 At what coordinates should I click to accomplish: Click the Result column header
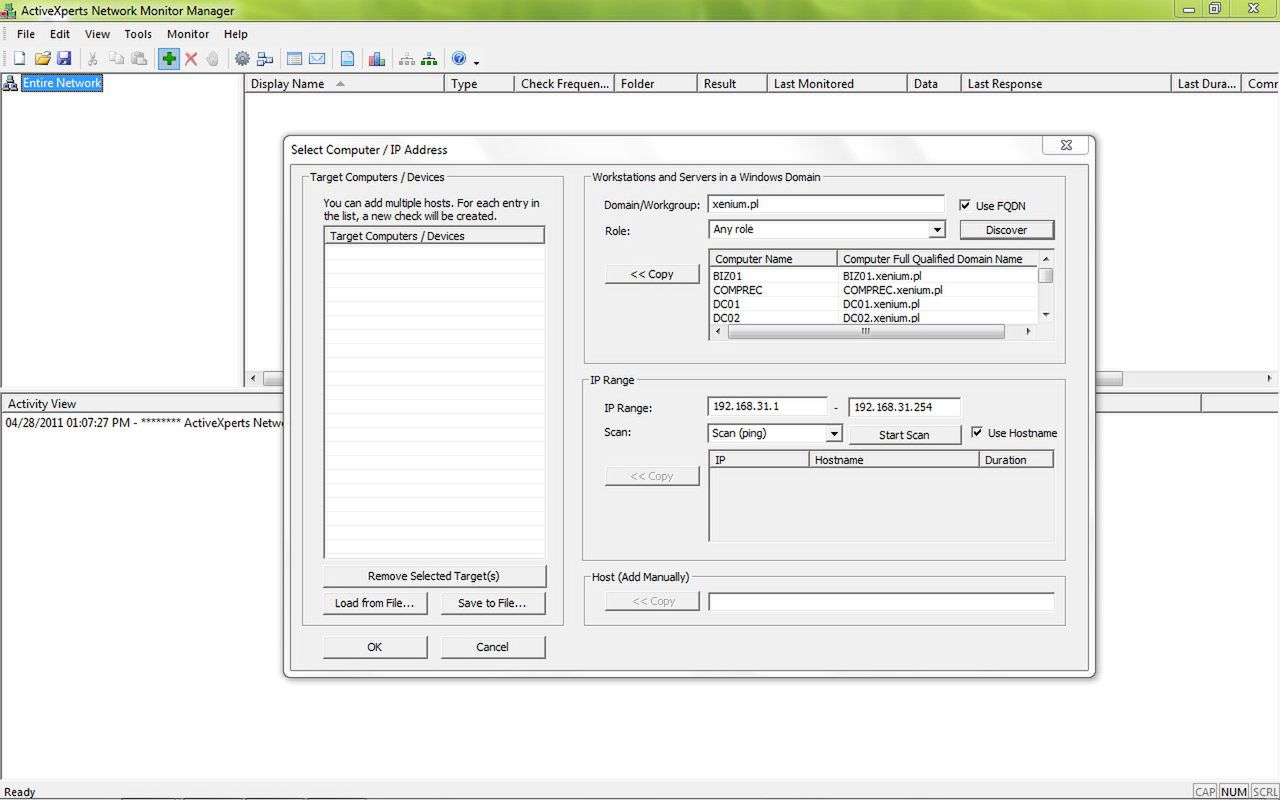(731, 84)
